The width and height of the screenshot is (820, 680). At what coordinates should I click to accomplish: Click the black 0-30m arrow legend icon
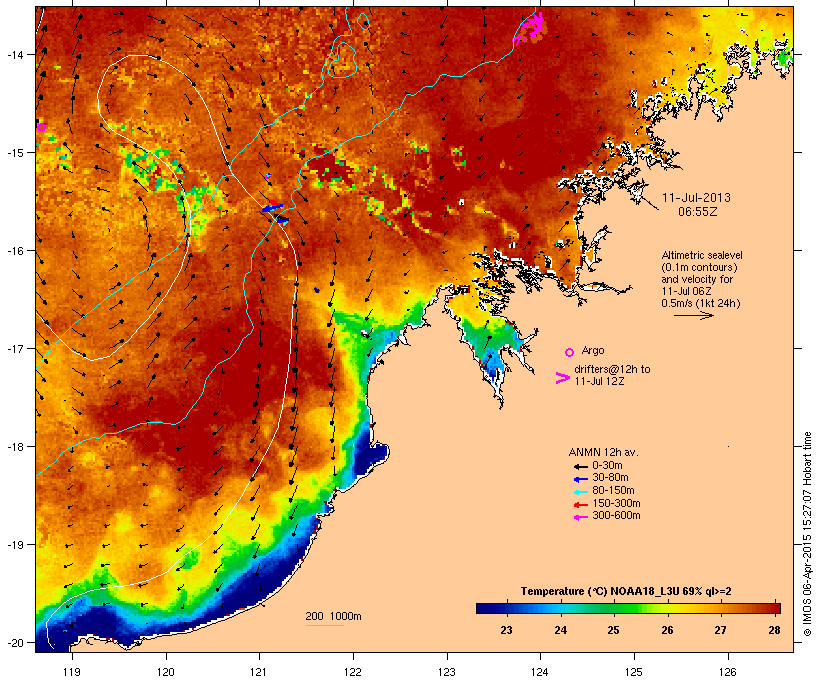pyautogui.click(x=580, y=467)
